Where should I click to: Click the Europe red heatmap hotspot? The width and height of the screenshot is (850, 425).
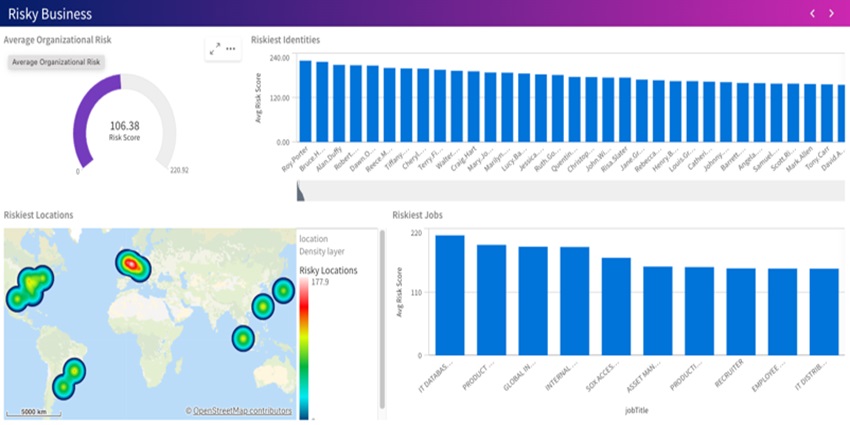[132, 263]
